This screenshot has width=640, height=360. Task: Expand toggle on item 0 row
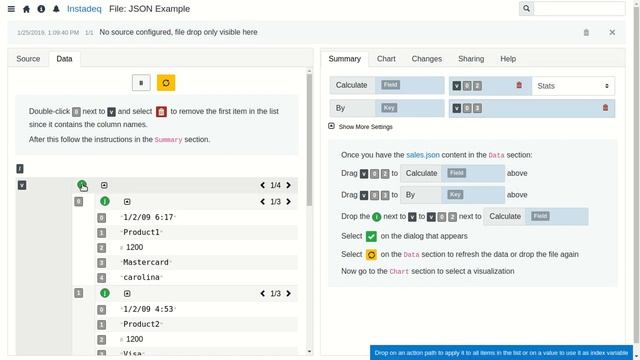127,202
